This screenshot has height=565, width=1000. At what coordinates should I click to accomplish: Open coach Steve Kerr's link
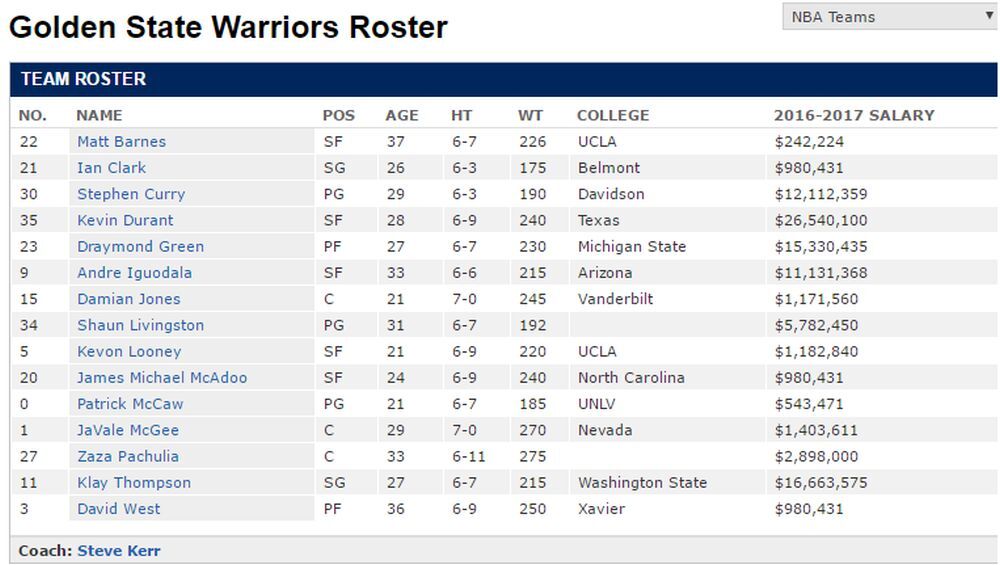[x=118, y=551]
